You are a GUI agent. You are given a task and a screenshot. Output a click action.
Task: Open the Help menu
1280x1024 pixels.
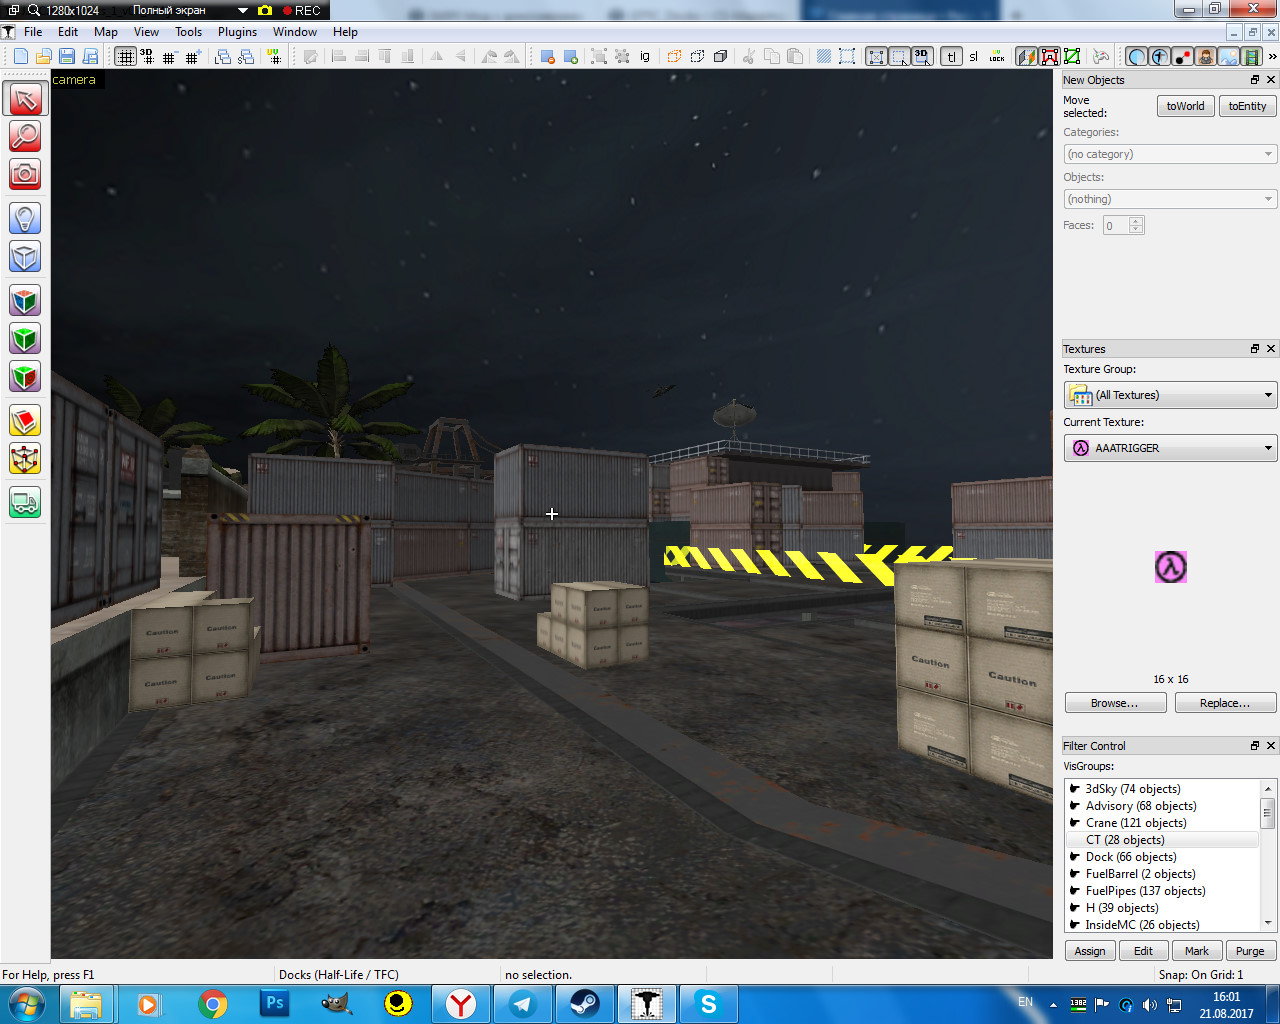point(345,32)
